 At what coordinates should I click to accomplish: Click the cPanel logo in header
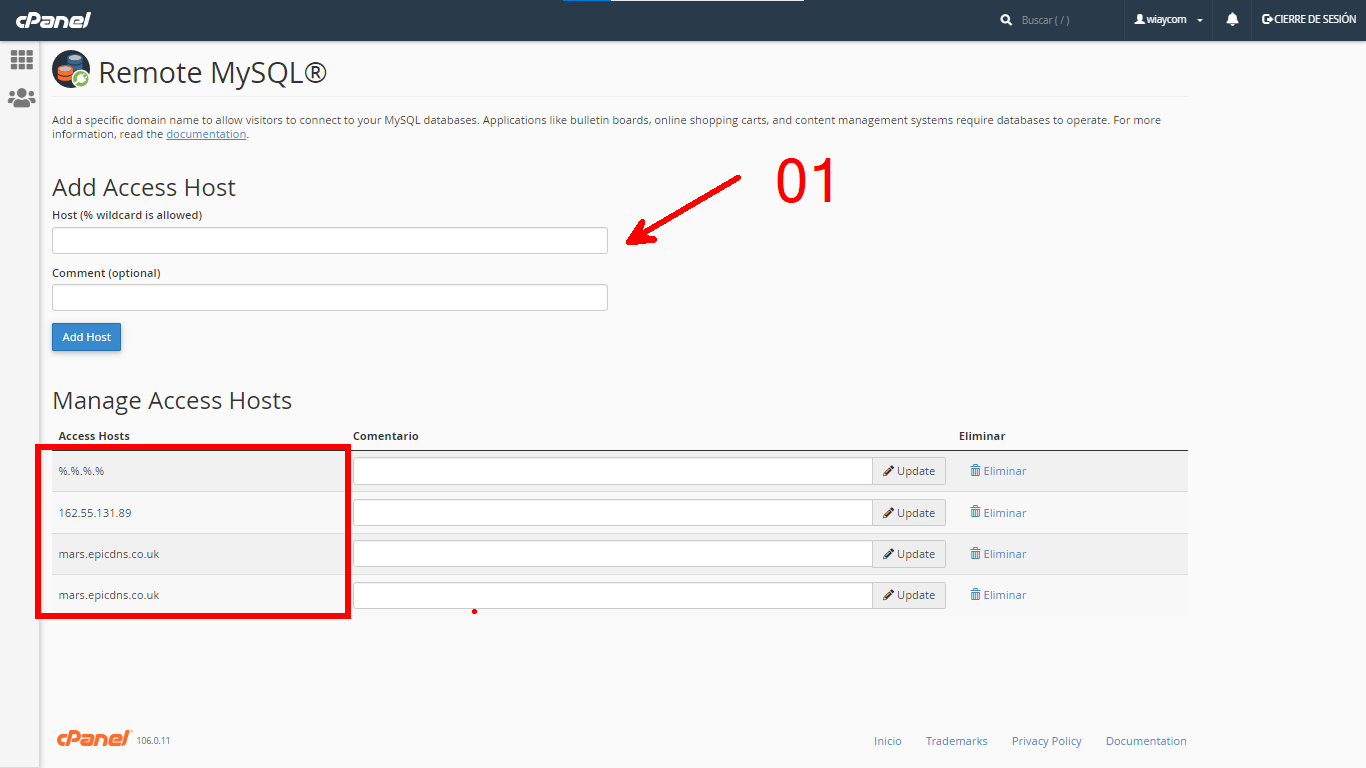(53, 19)
